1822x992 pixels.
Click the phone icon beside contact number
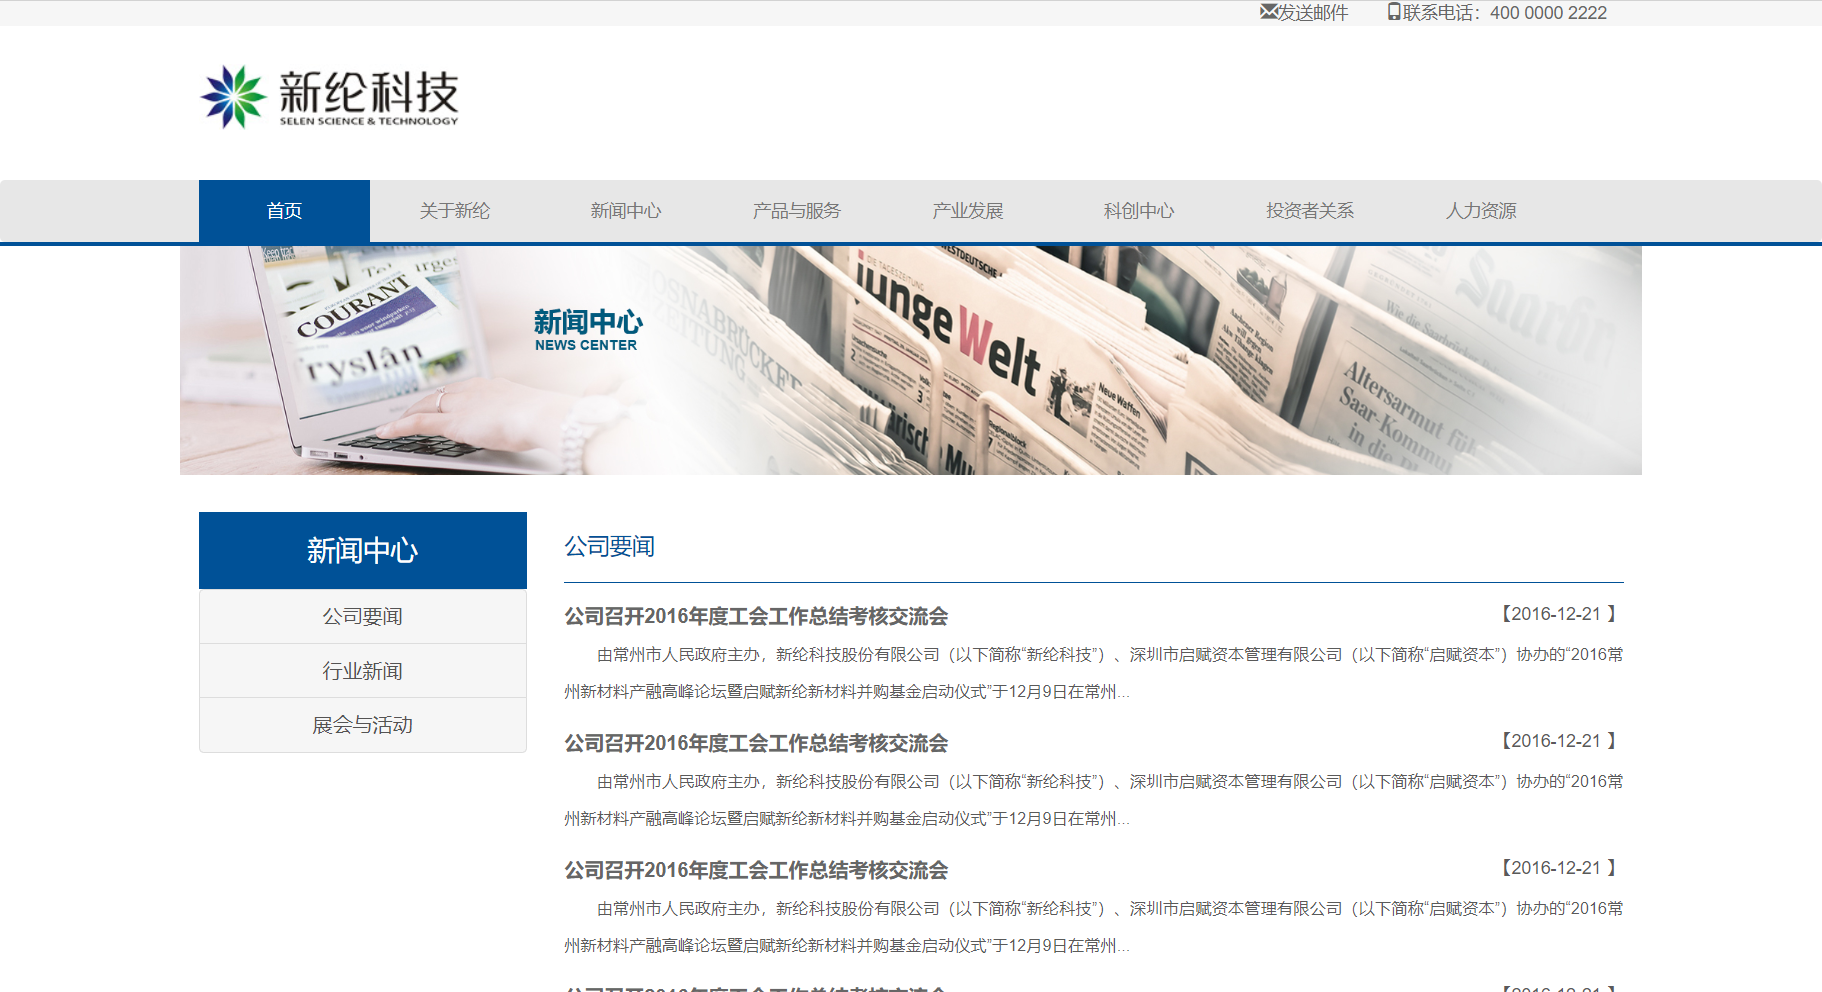pos(1394,12)
